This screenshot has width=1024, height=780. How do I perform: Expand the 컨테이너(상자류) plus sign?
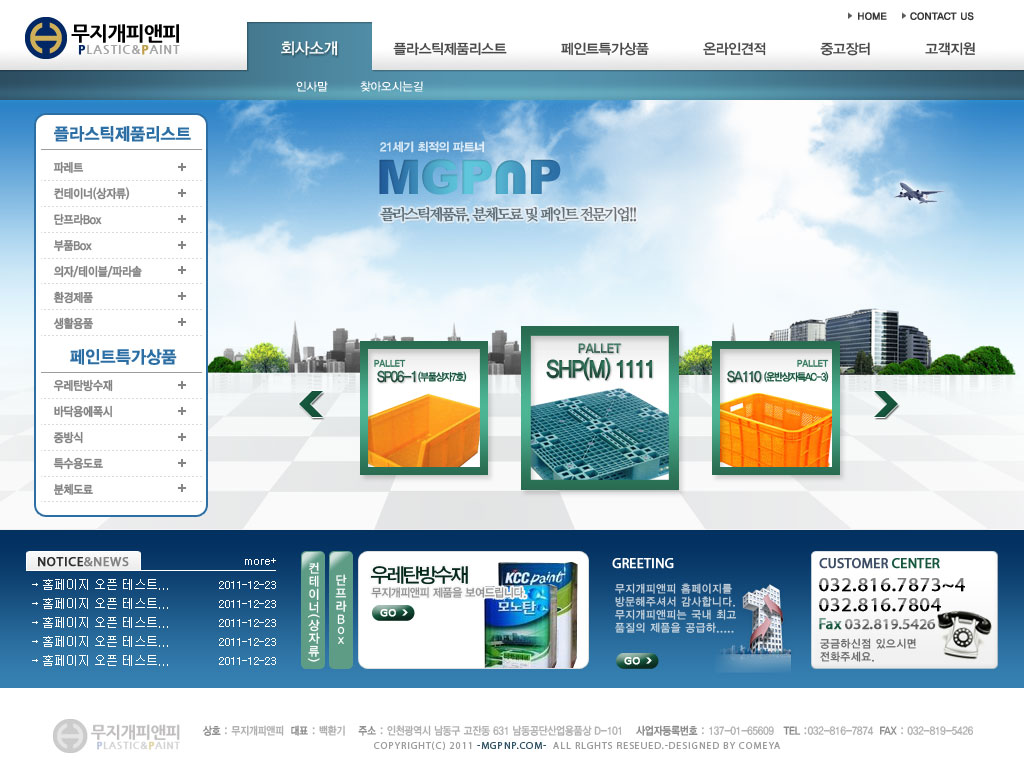click(182, 193)
